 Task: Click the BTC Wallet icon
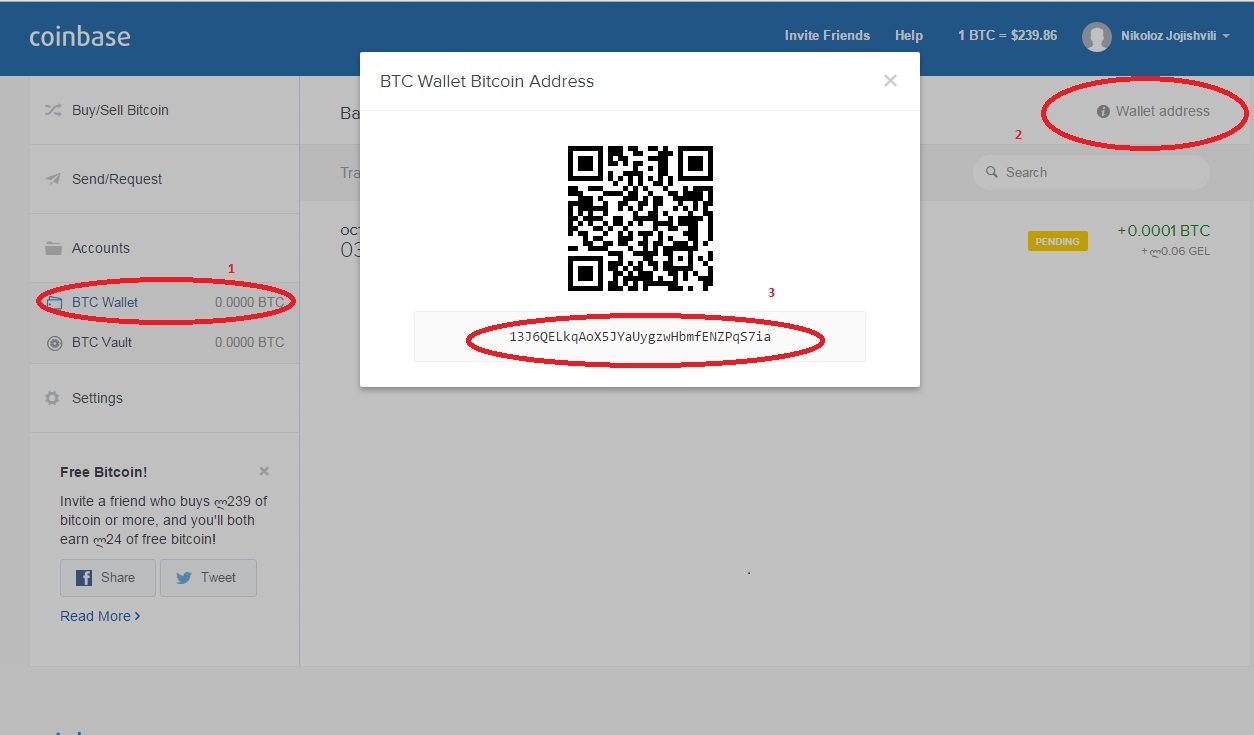click(x=55, y=302)
